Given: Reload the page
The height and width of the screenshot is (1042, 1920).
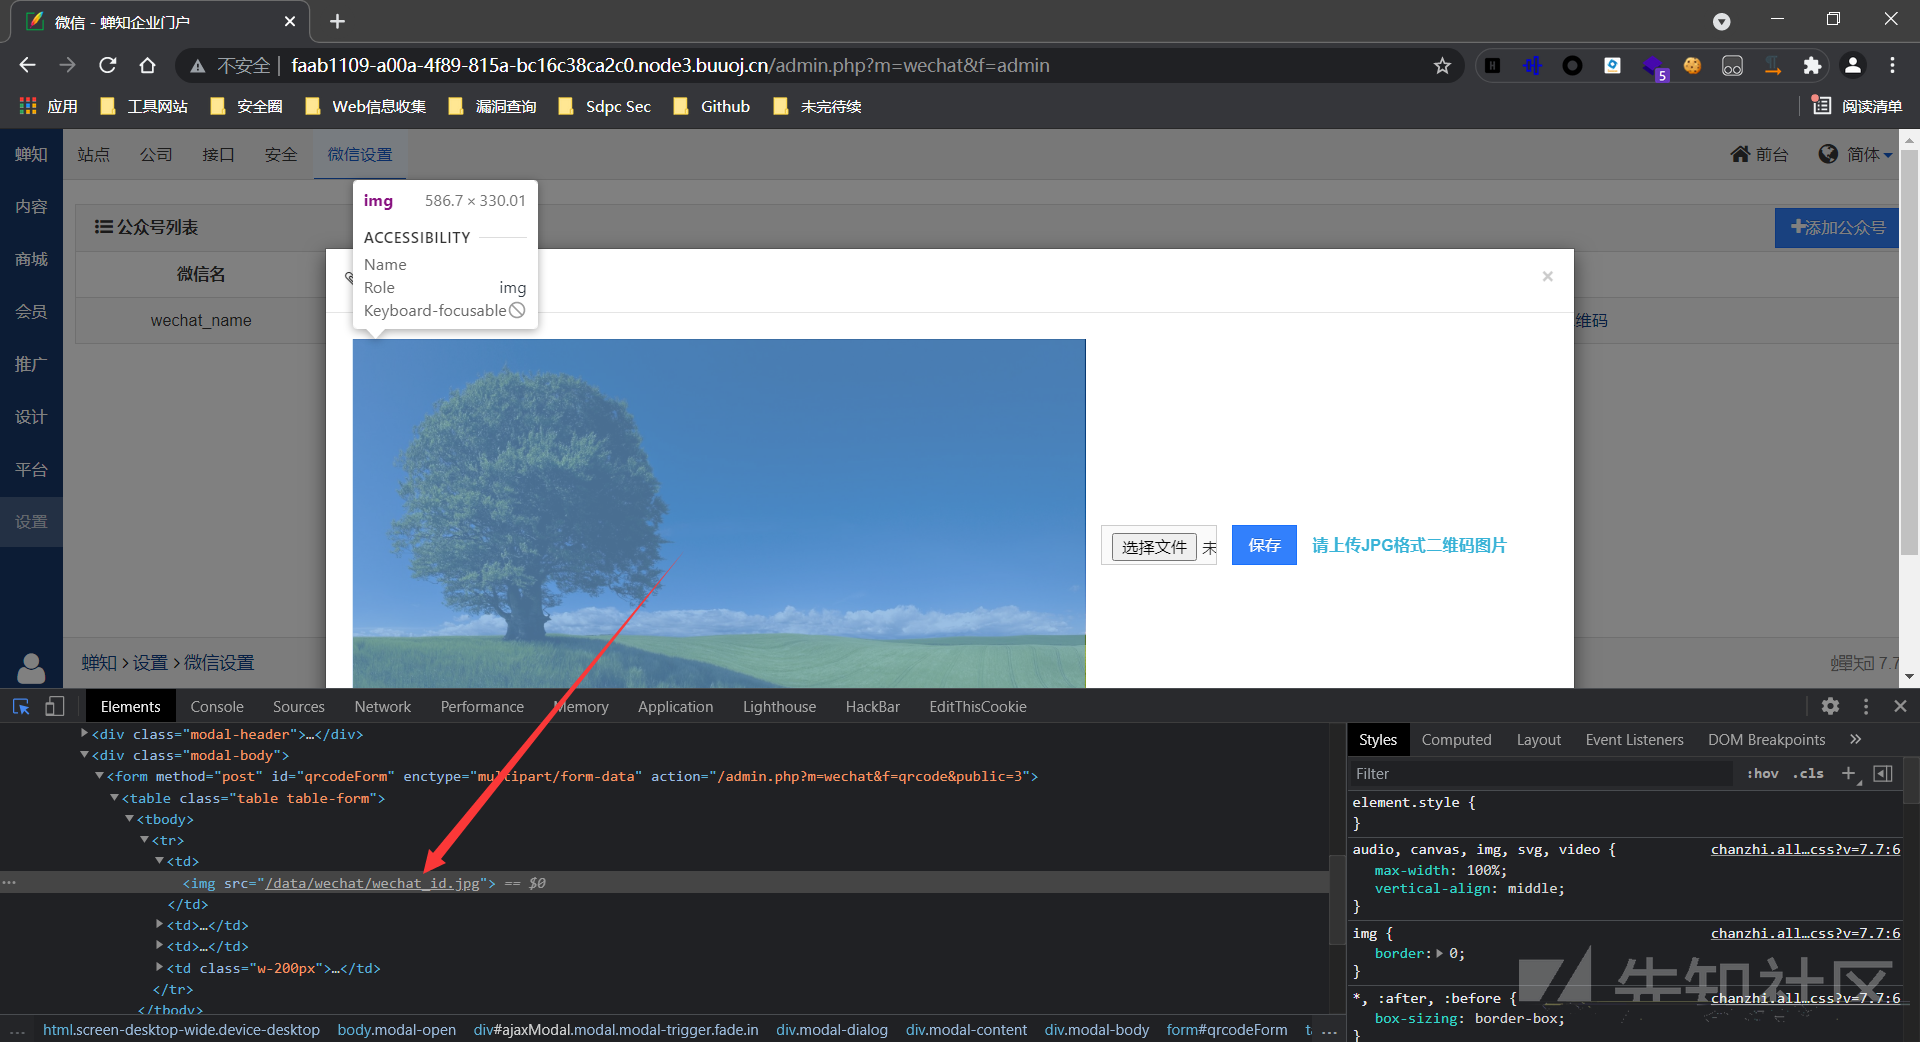Looking at the screenshot, I should pyautogui.click(x=108, y=66).
